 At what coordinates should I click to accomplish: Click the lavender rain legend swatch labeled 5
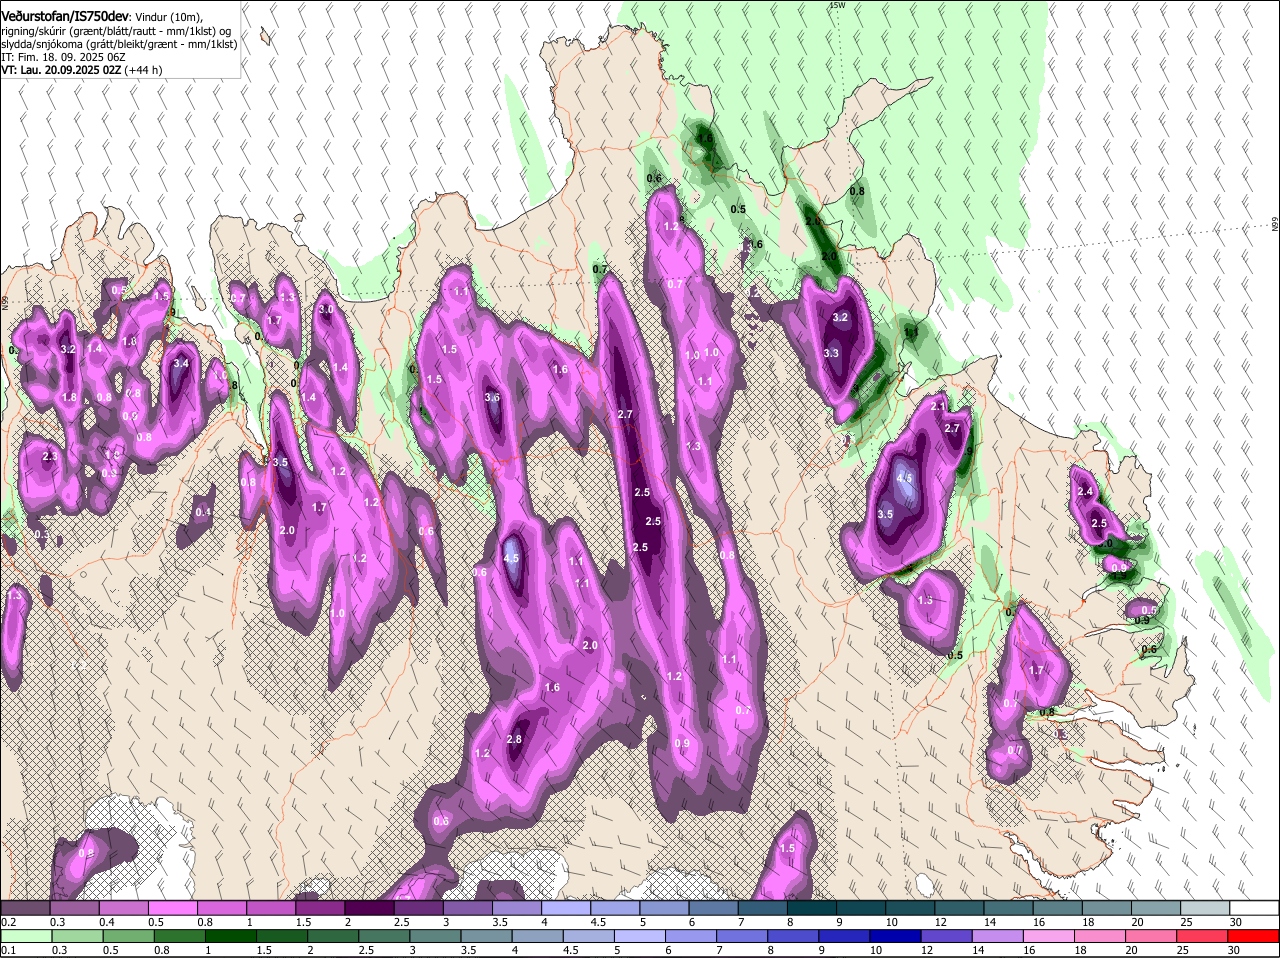639,936
